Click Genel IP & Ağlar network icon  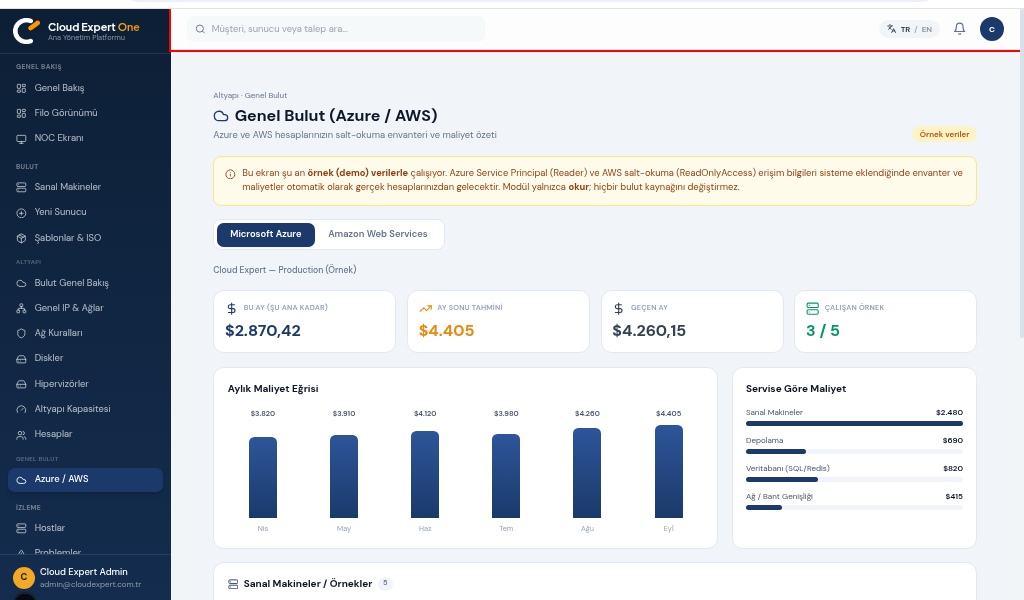[x=22, y=308]
